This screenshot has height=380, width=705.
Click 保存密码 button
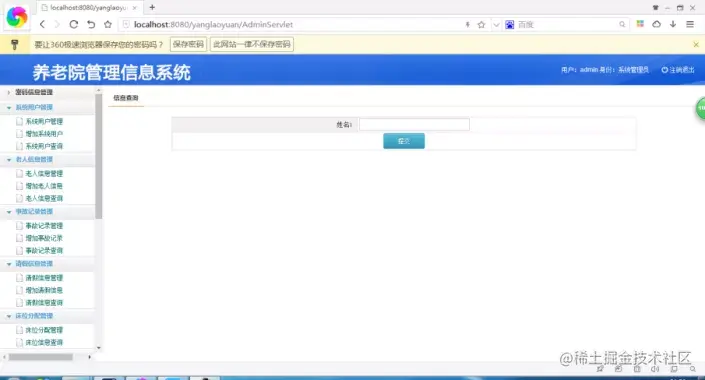point(188,44)
